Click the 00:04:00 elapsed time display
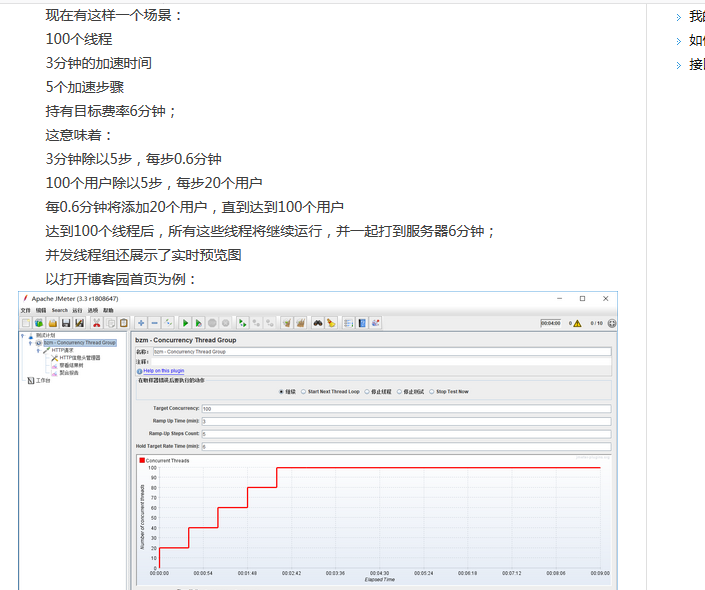705x590 pixels. click(x=551, y=323)
